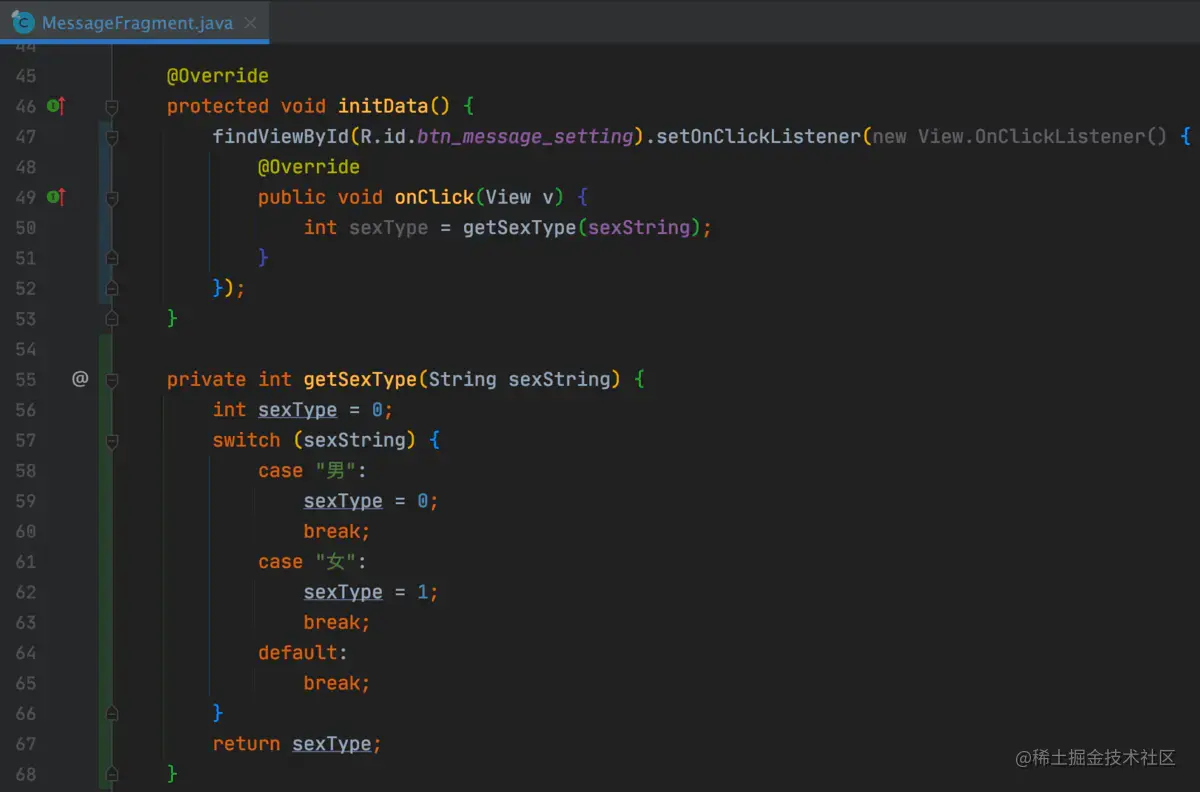This screenshot has height=792, width=1200.
Task: Click the return keyword on line 67
Action: click(x=246, y=744)
